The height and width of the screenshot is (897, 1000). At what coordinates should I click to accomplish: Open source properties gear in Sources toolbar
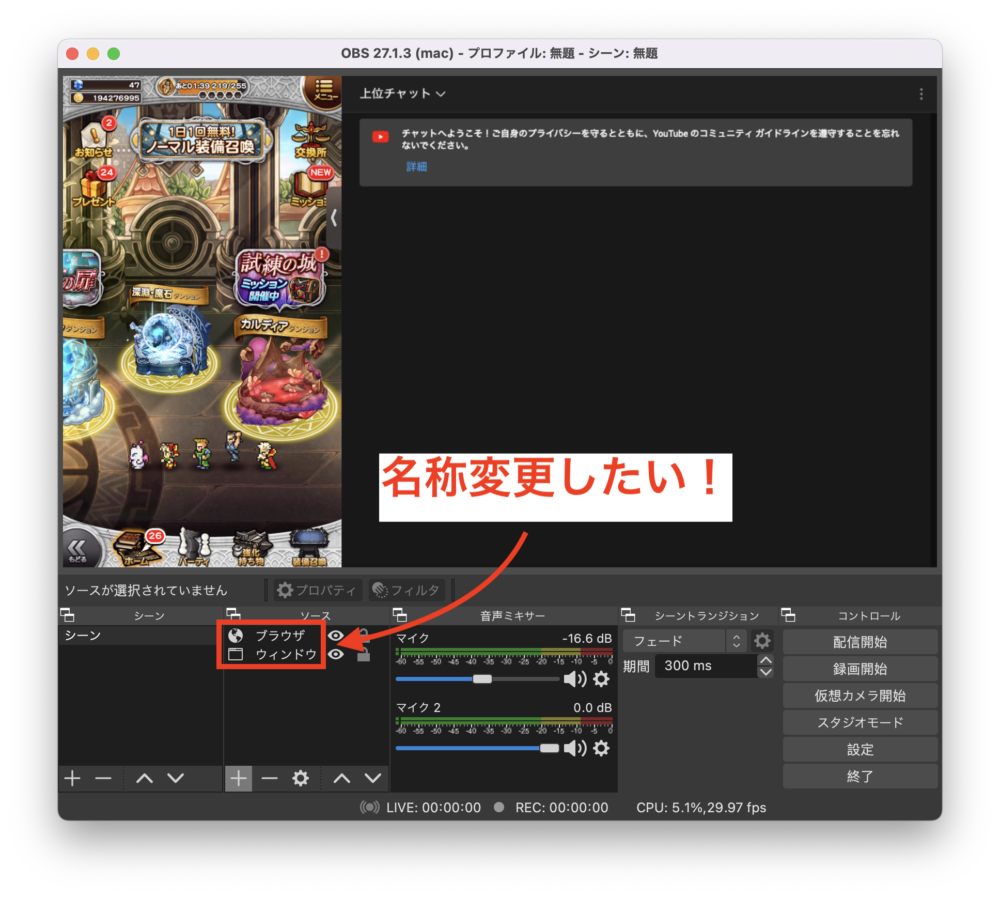300,778
